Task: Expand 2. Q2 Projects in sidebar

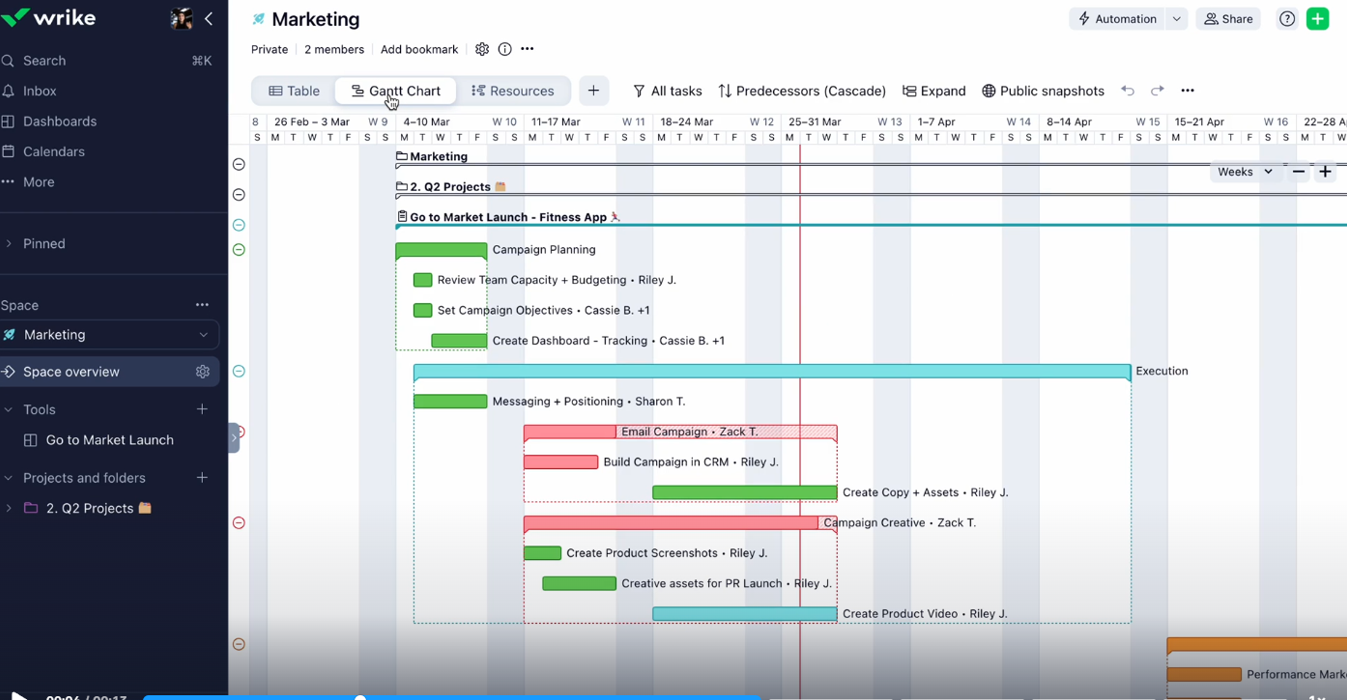Action: click(x=9, y=508)
